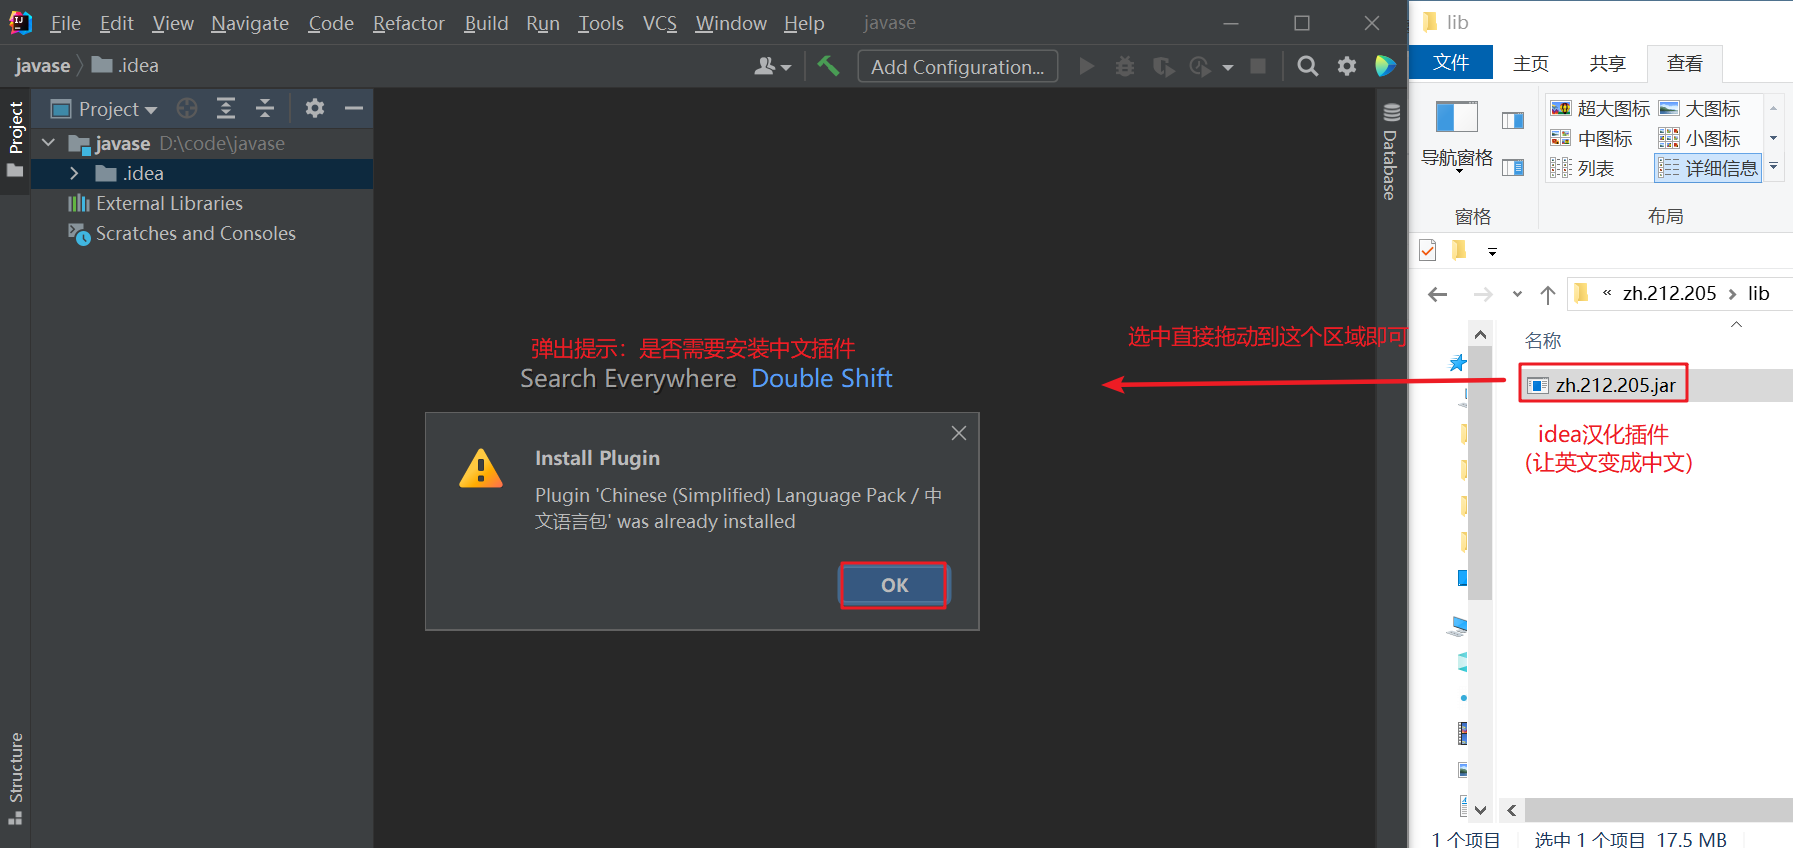Start Debug using the bug icon
Screen dimensions: 1793x848
click(x=1125, y=66)
